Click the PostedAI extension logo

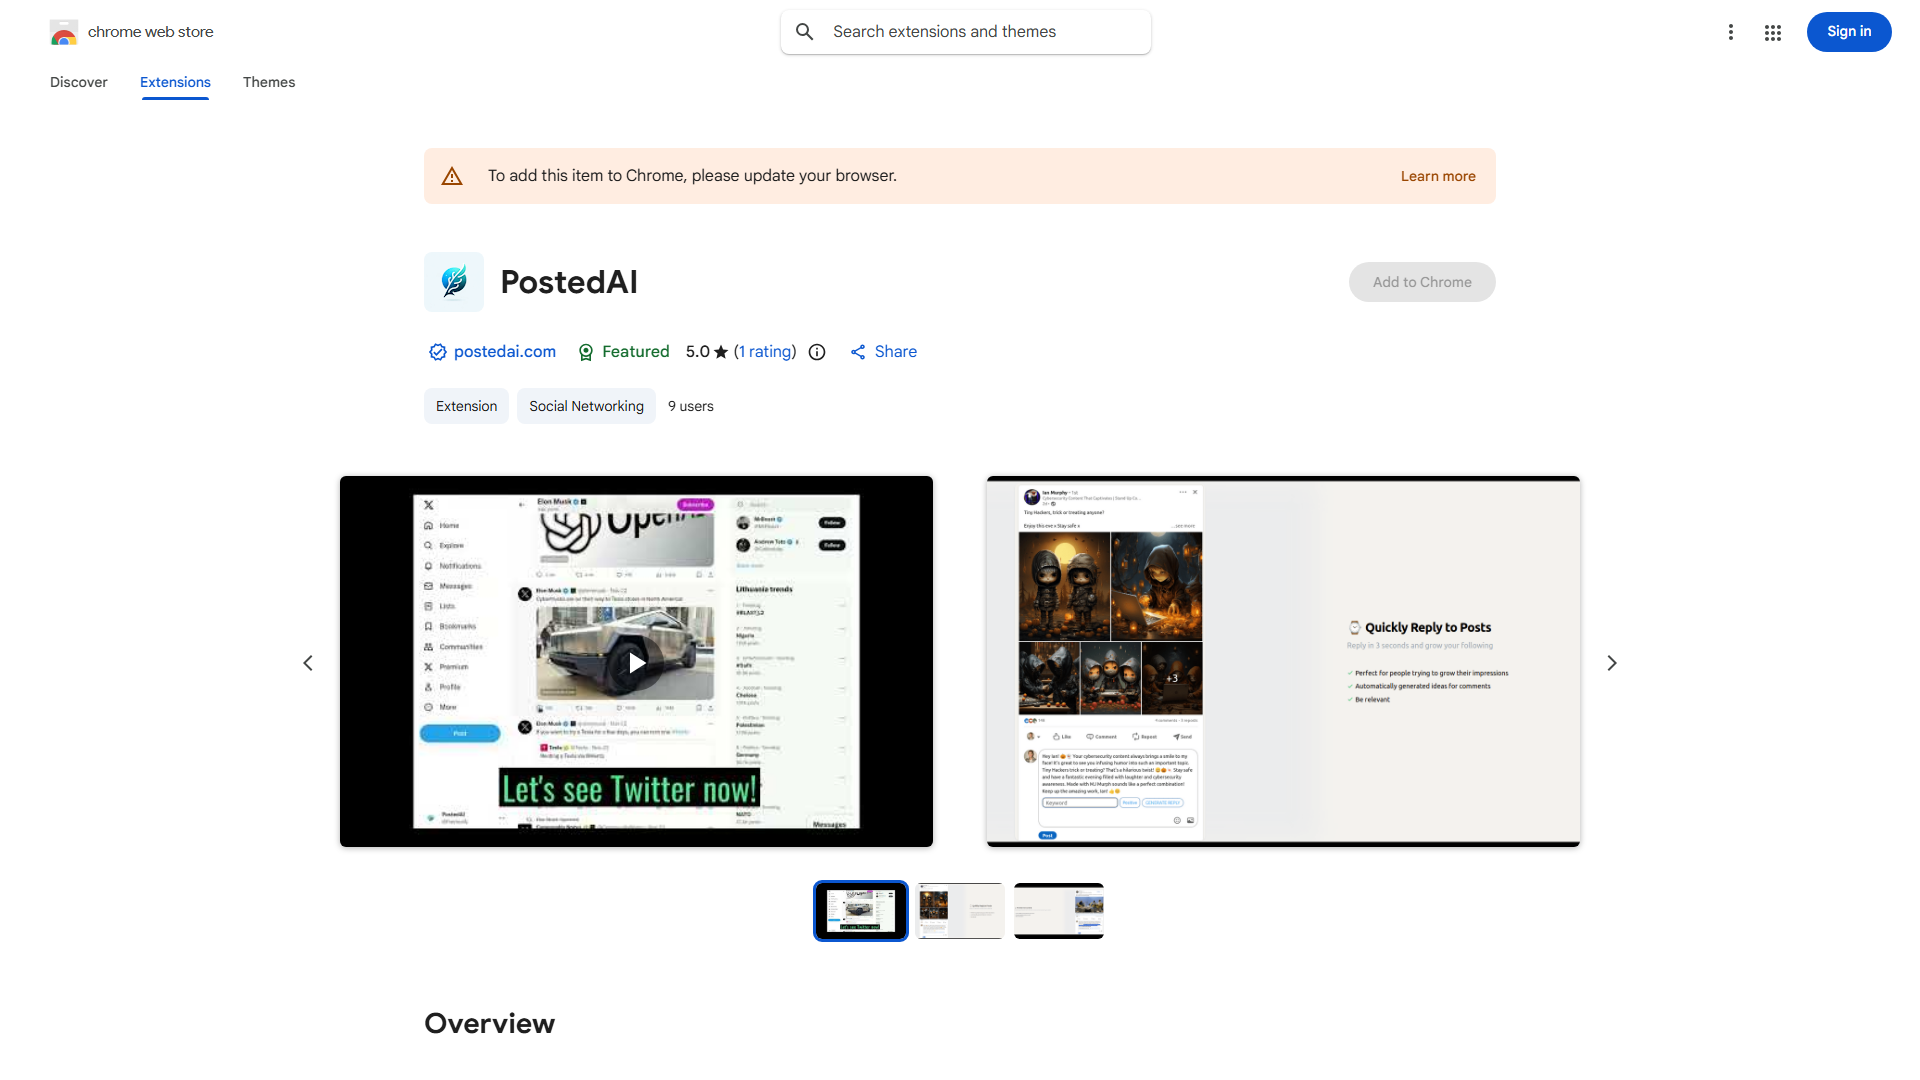tap(454, 282)
